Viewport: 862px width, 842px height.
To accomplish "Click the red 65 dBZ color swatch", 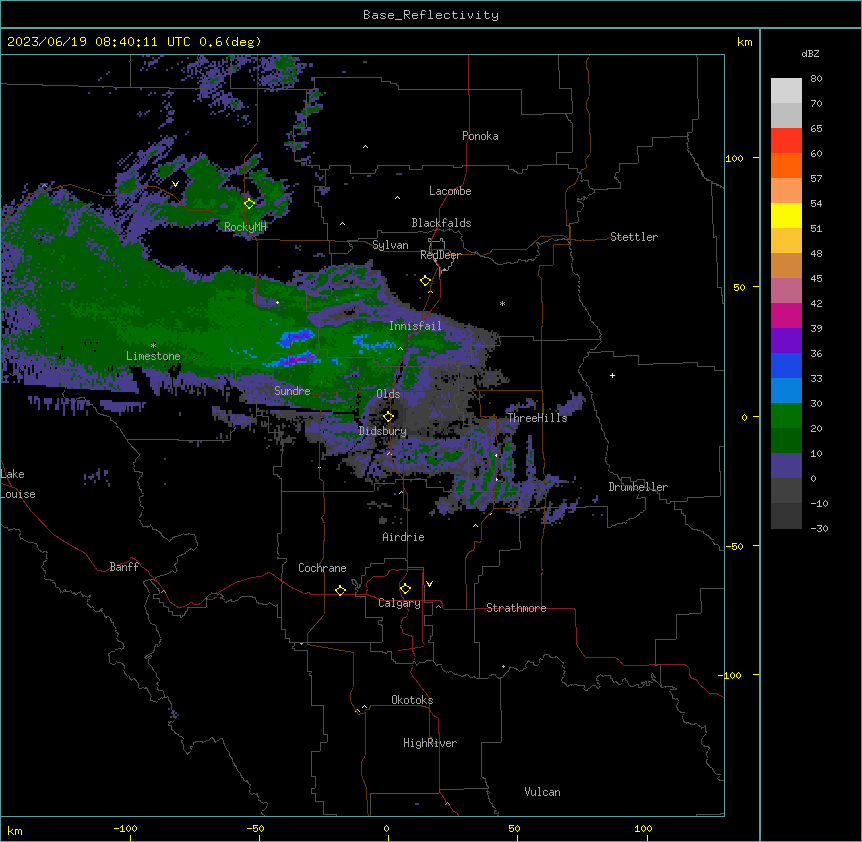I will pyautogui.click(x=786, y=140).
